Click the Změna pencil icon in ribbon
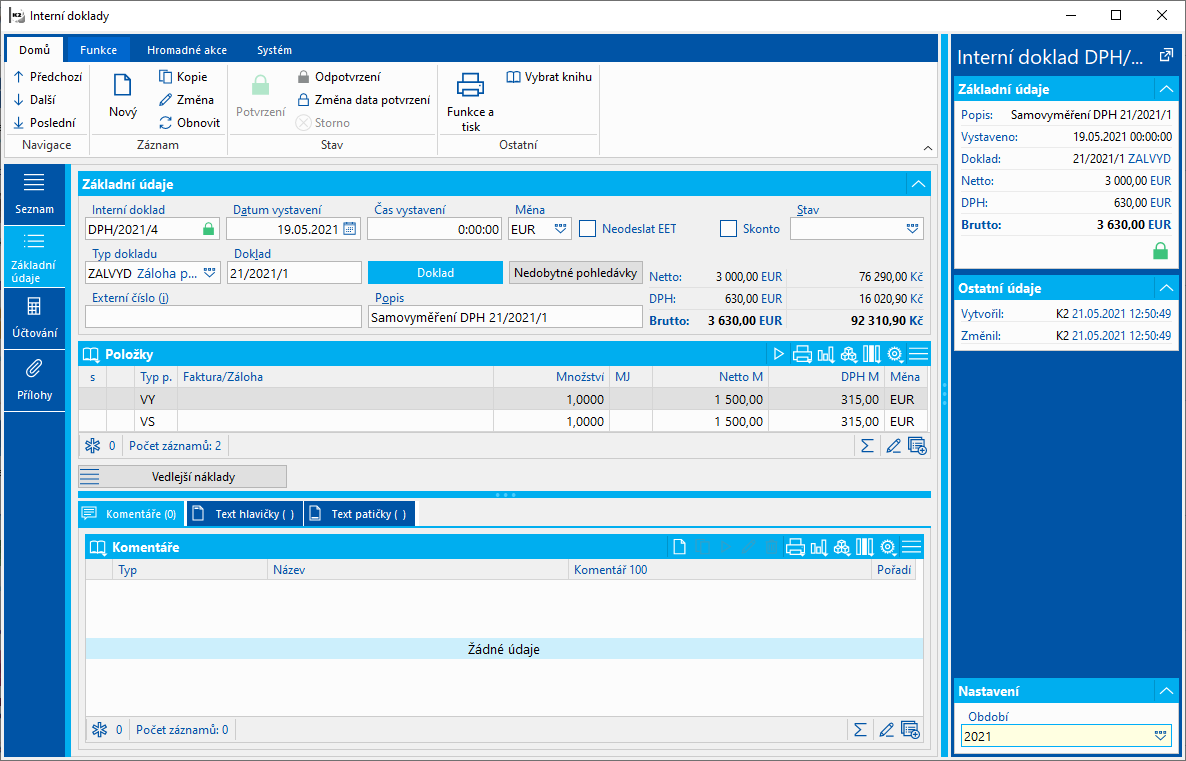This screenshot has width=1186, height=761. 166,99
